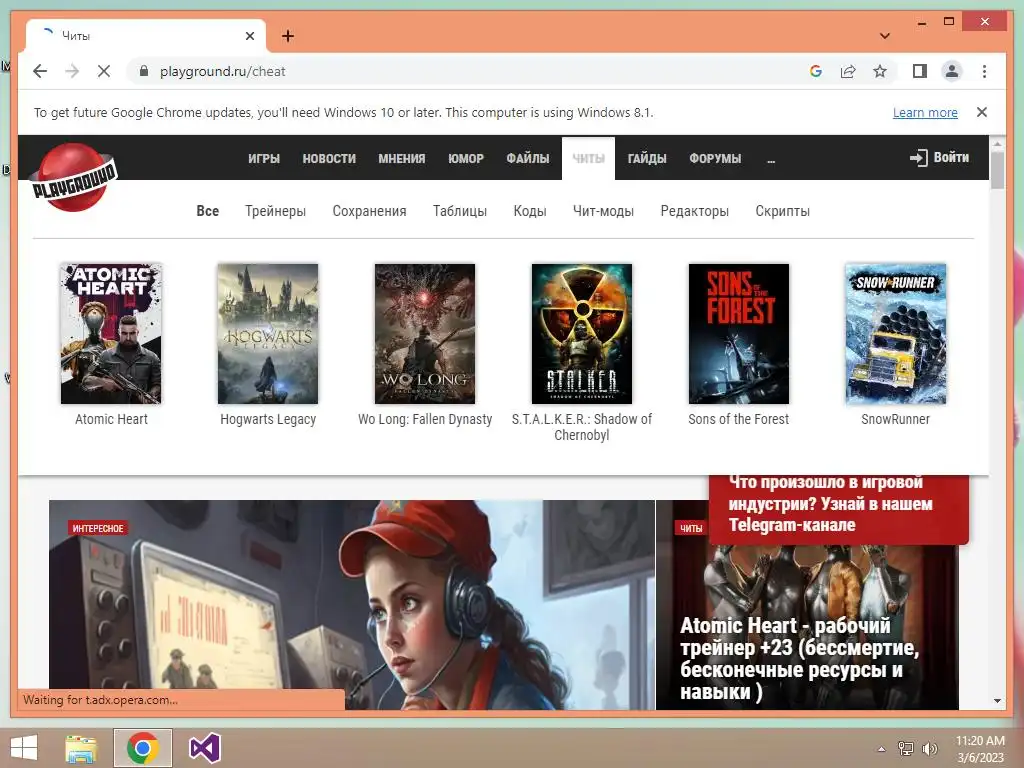Click the SnowRunner title link
The height and width of the screenshot is (768, 1024).
[895, 419]
